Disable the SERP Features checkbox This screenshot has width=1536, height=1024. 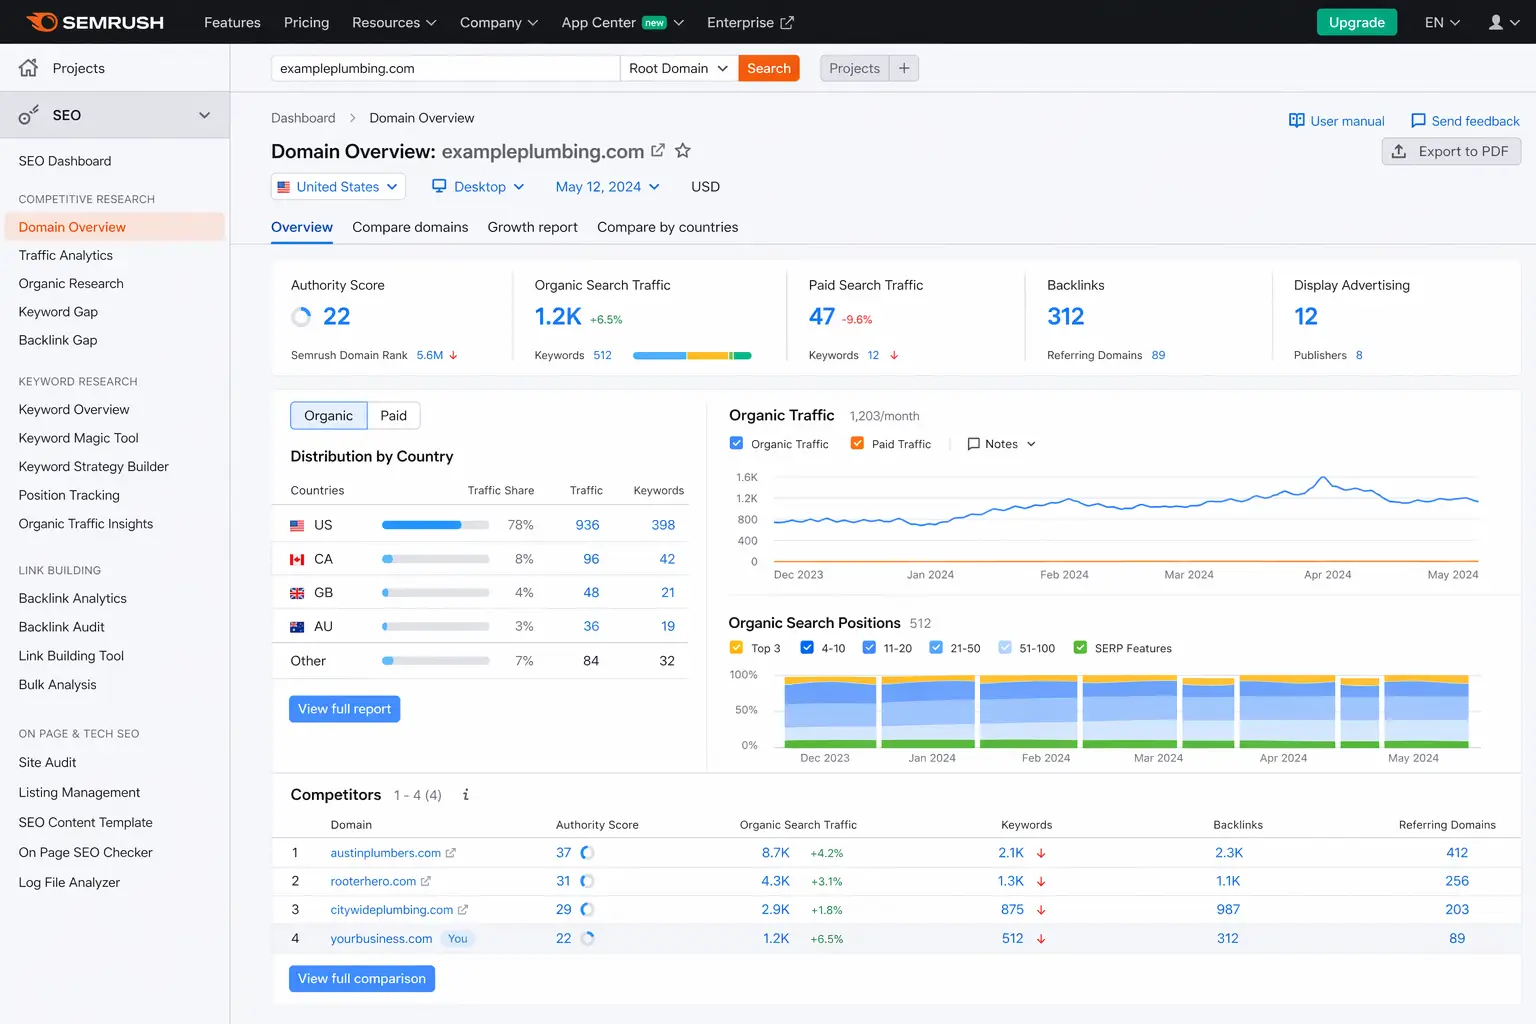(x=1080, y=648)
